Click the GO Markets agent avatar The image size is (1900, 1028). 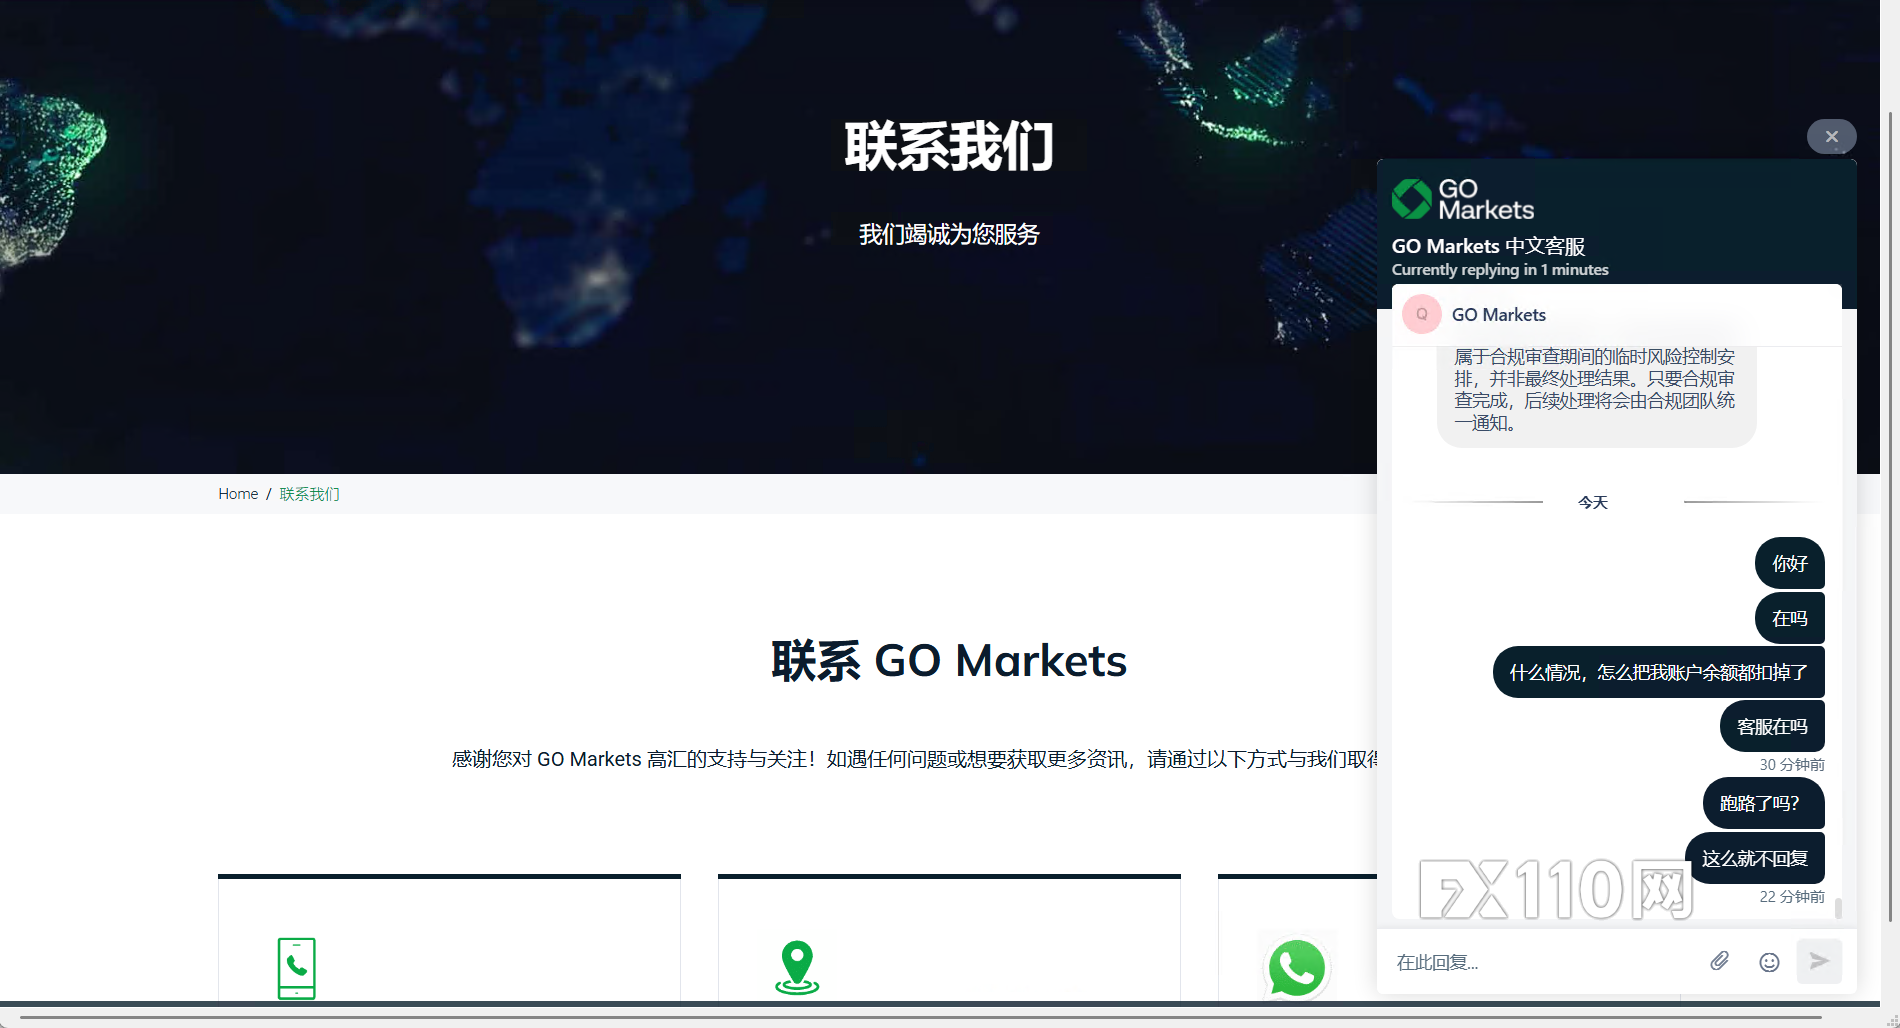point(1421,314)
